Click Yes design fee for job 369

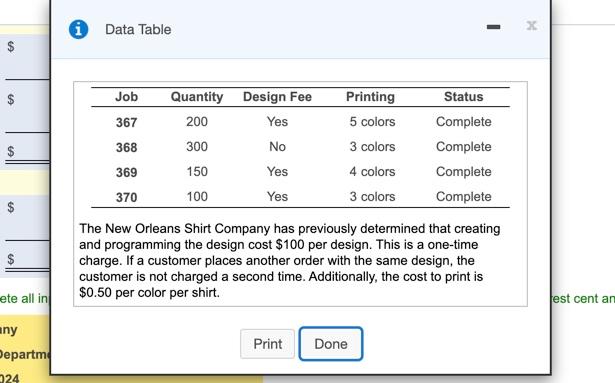[x=277, y=171]
